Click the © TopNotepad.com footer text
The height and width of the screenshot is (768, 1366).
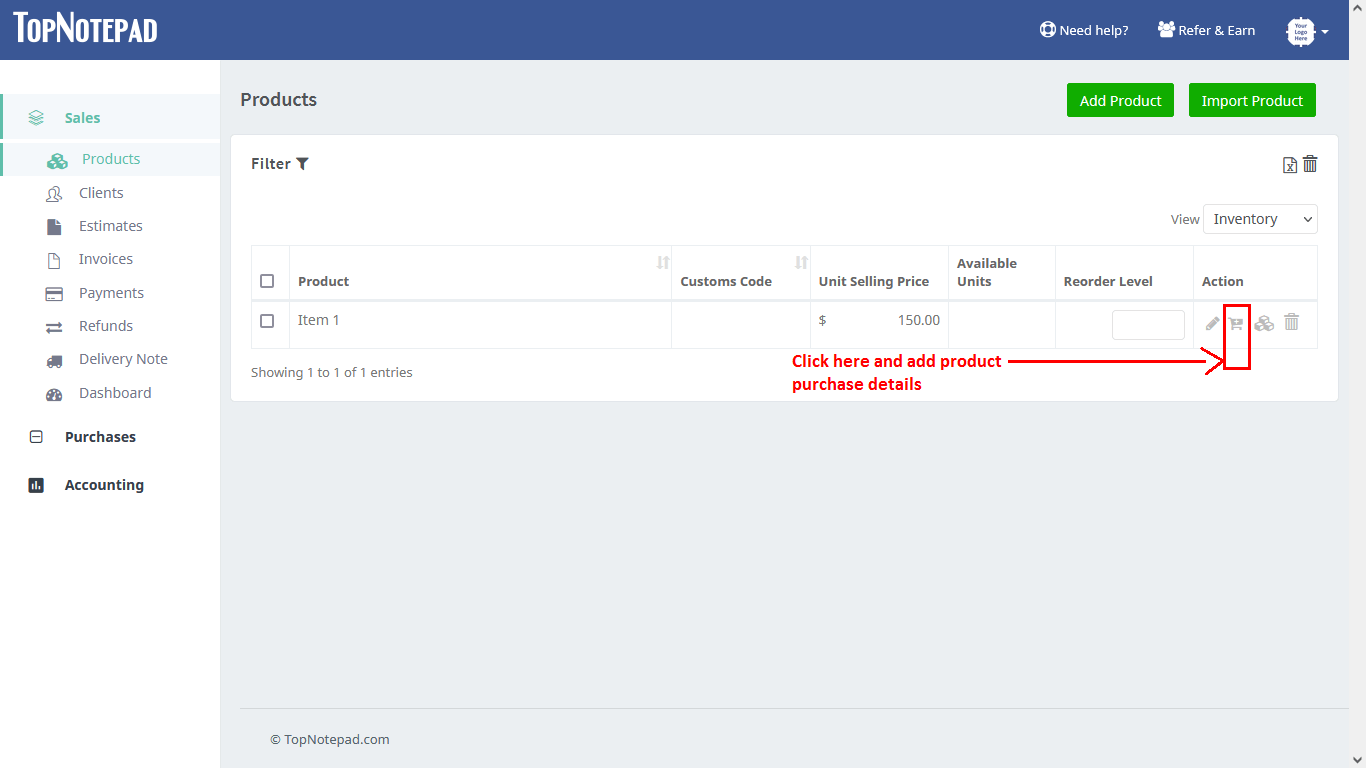pos(330,740)
